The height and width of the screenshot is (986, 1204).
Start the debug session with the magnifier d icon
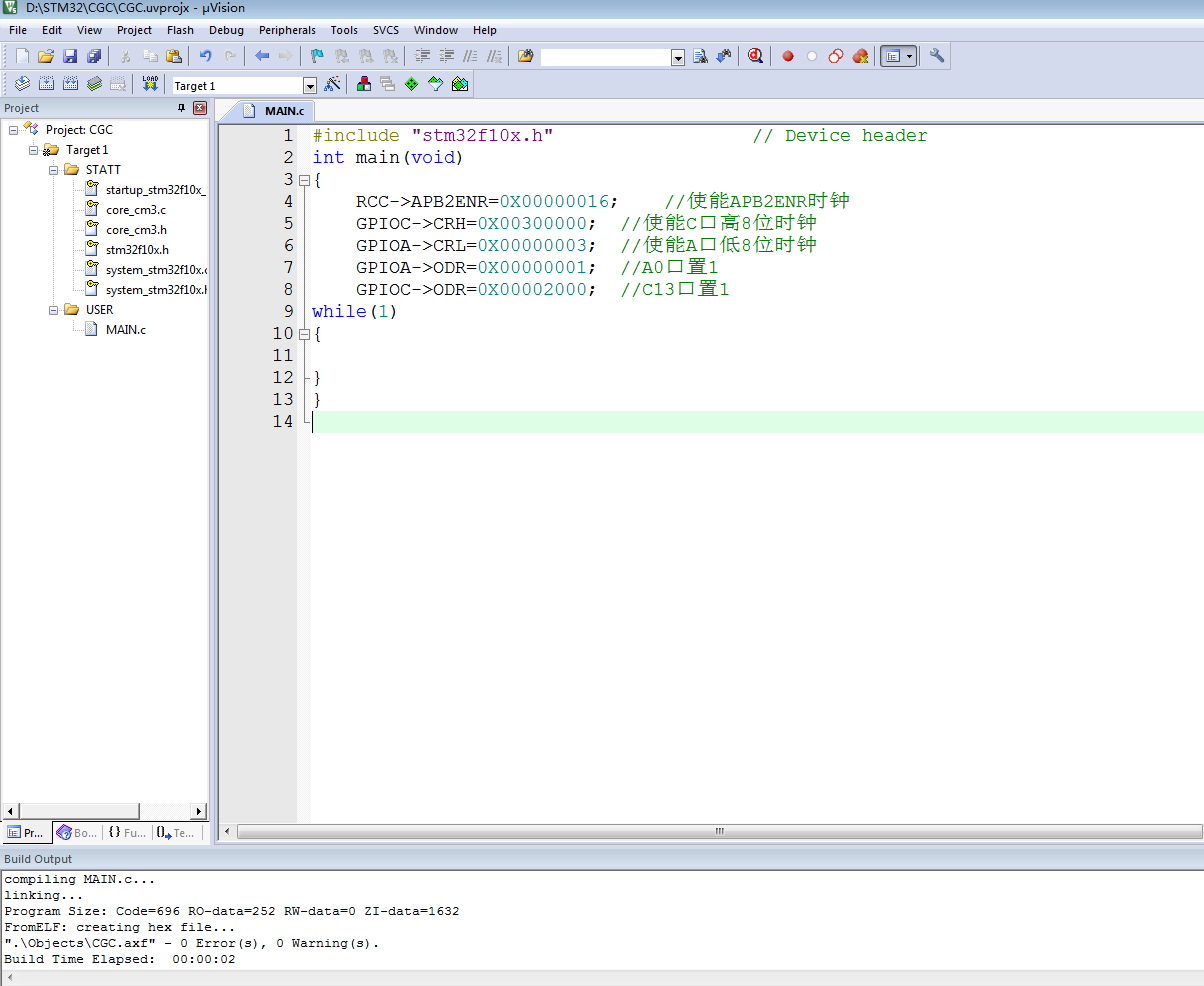pyautogui.click(x=756, y=56)
